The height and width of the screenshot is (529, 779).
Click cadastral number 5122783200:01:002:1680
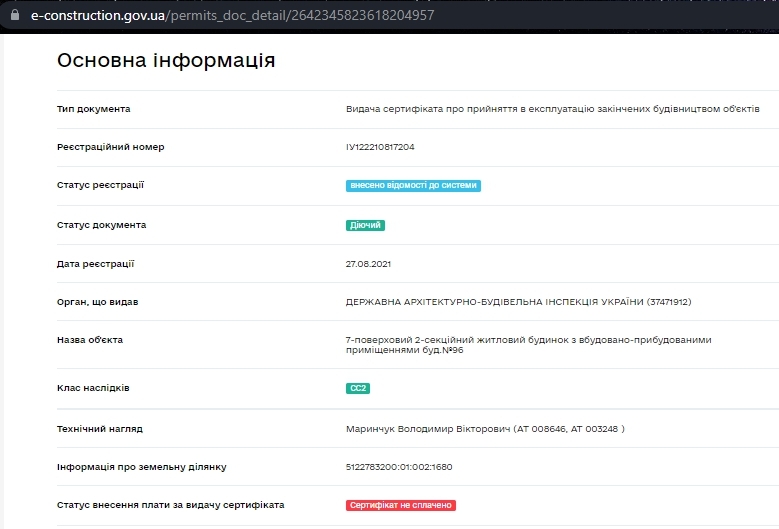399,467
